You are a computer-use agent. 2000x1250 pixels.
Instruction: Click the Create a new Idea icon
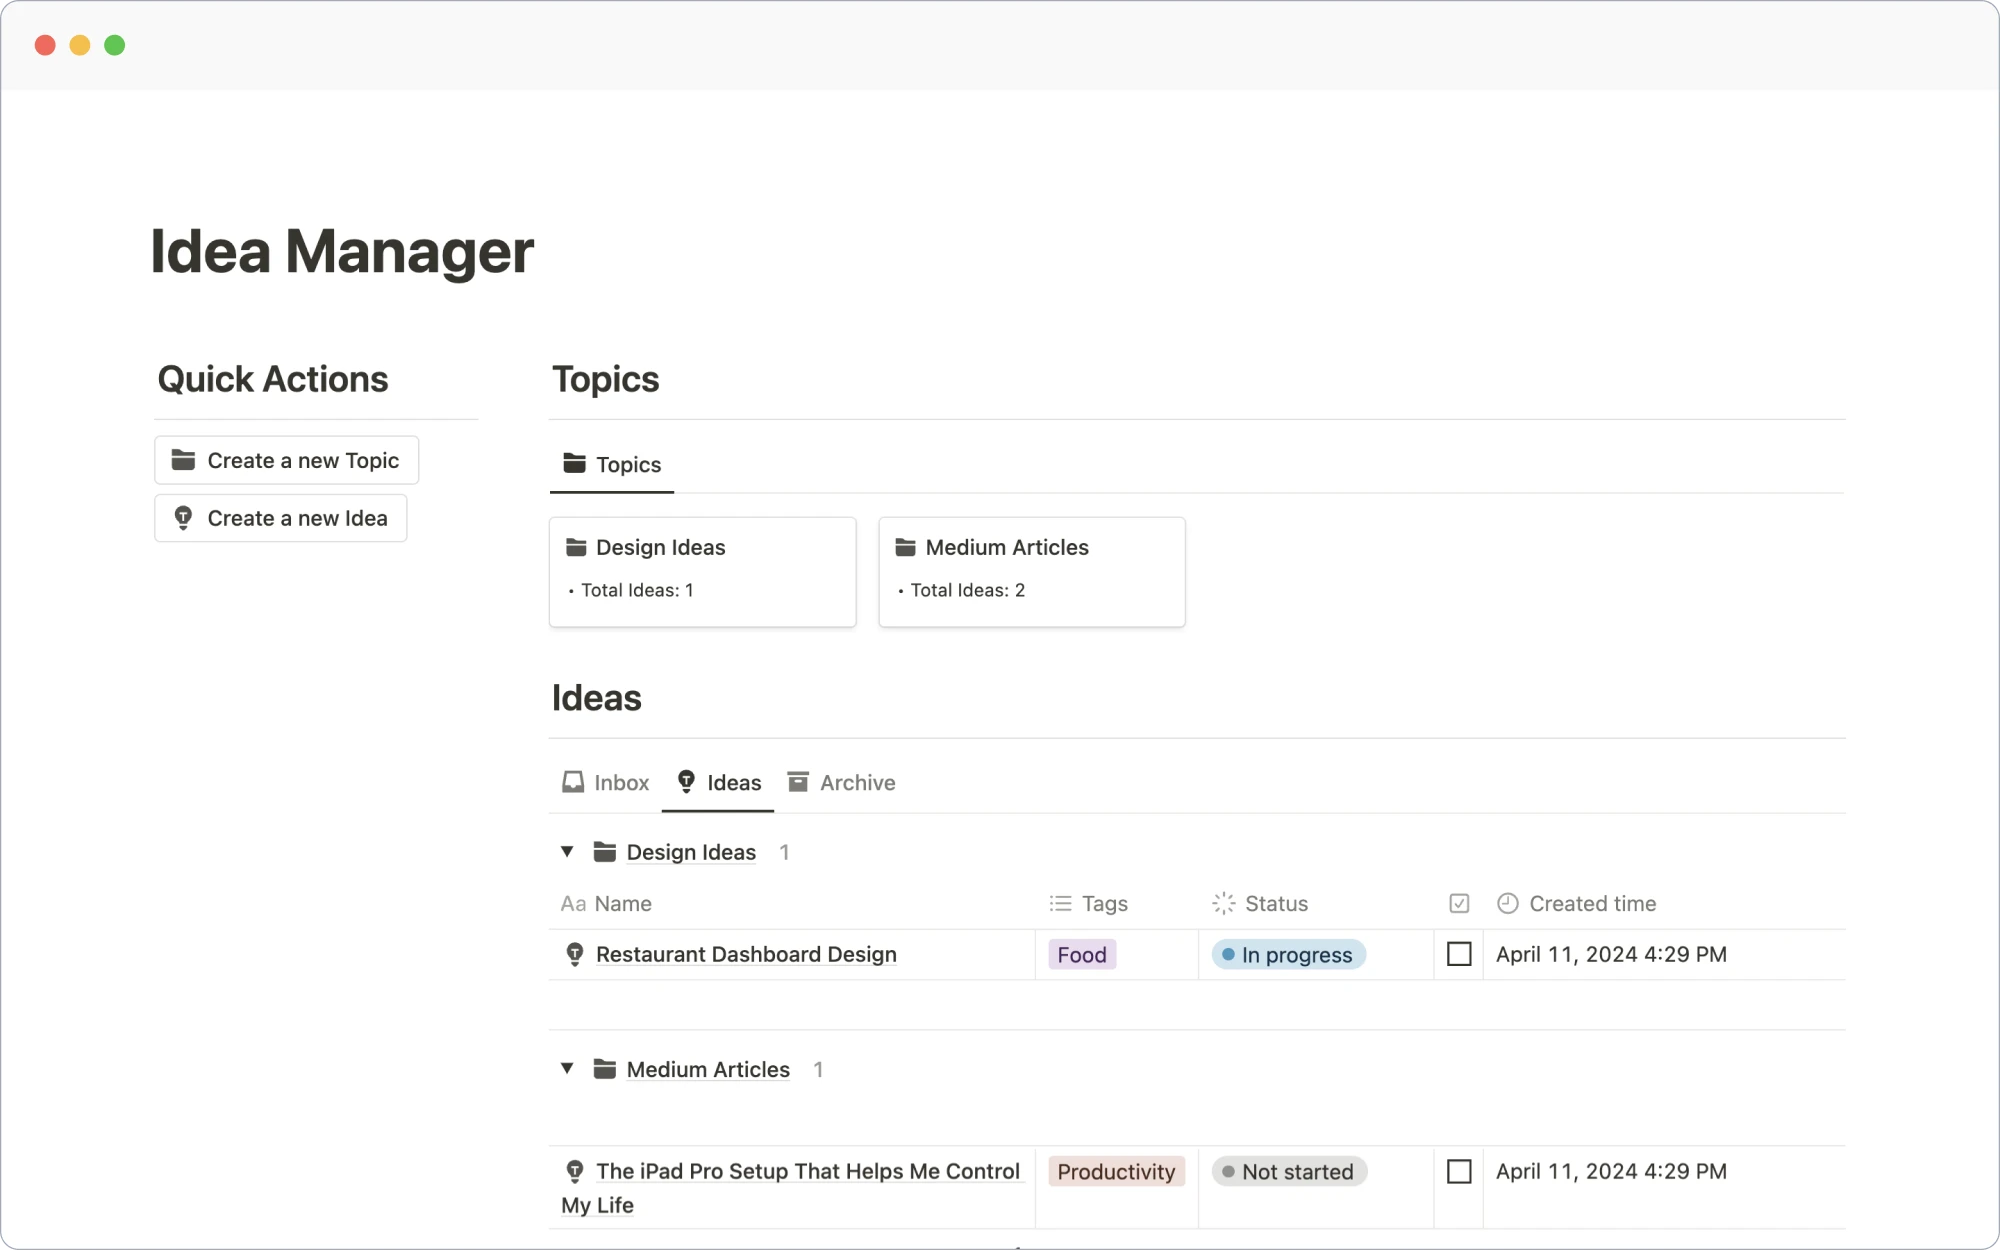pos(184,516)
